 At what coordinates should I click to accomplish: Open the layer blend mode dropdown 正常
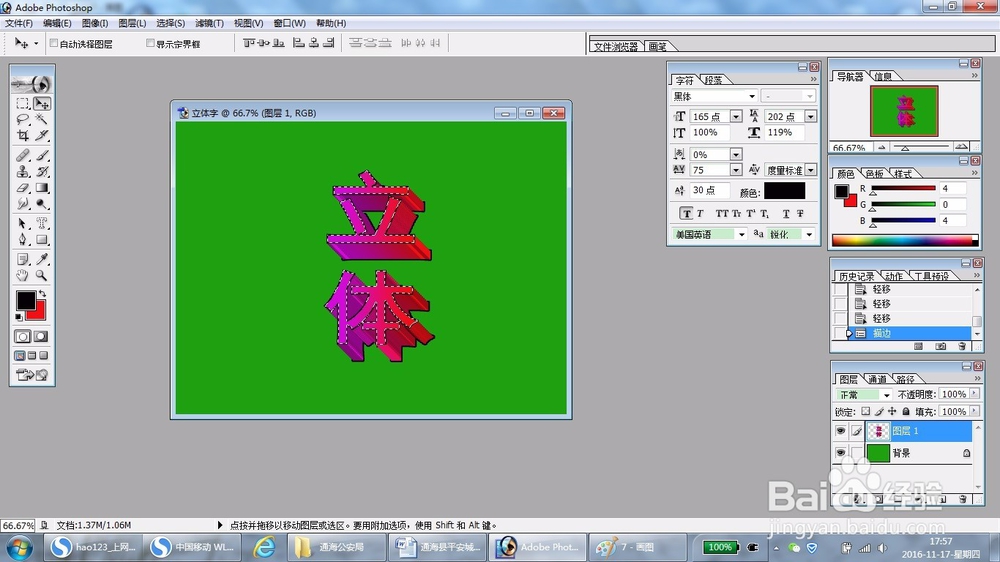886,395
